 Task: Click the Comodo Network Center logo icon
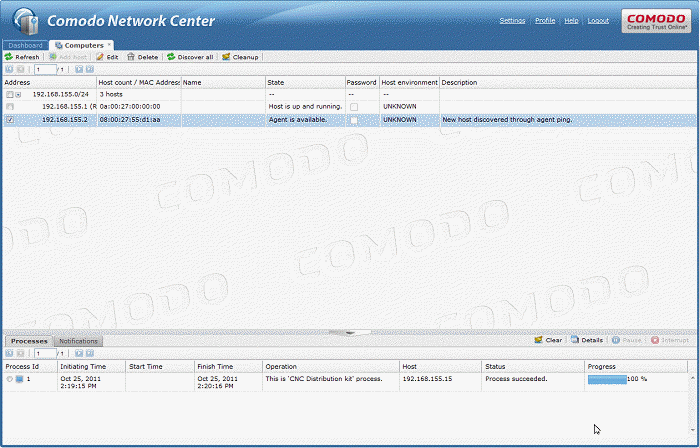(26, 21)
